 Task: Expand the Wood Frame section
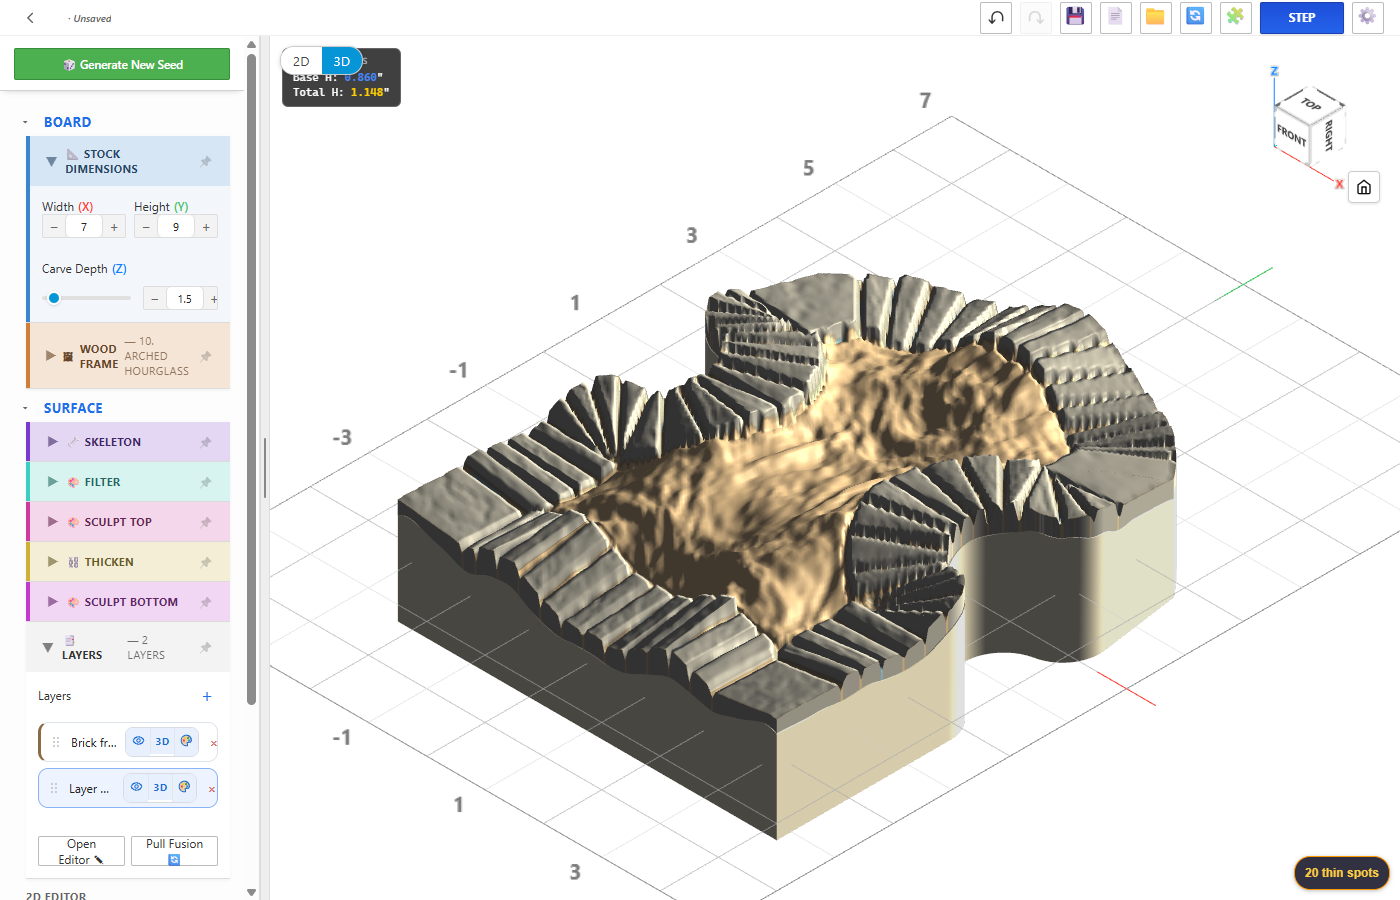click(x=51, y=356)
